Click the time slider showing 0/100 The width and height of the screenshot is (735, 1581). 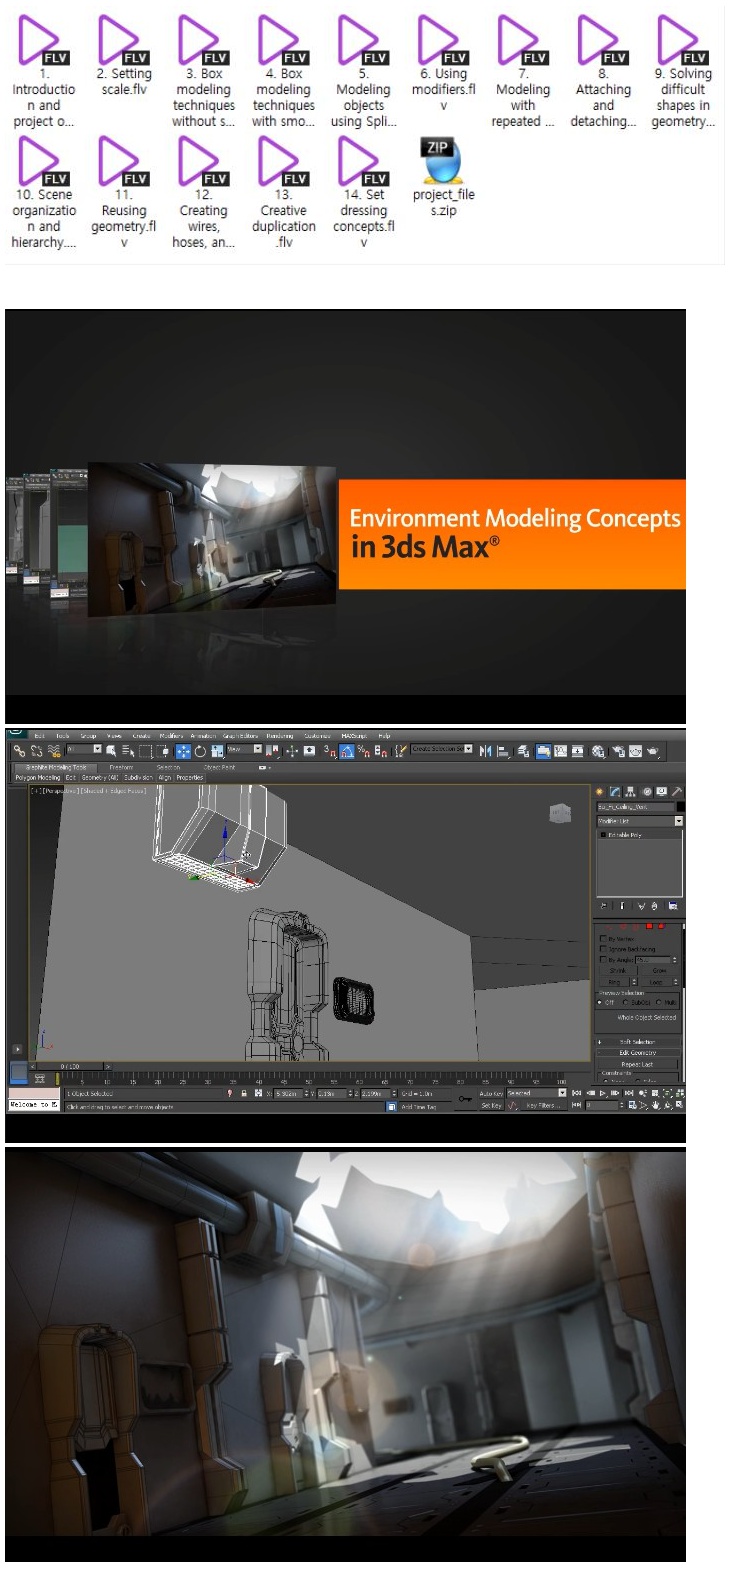70,1066
